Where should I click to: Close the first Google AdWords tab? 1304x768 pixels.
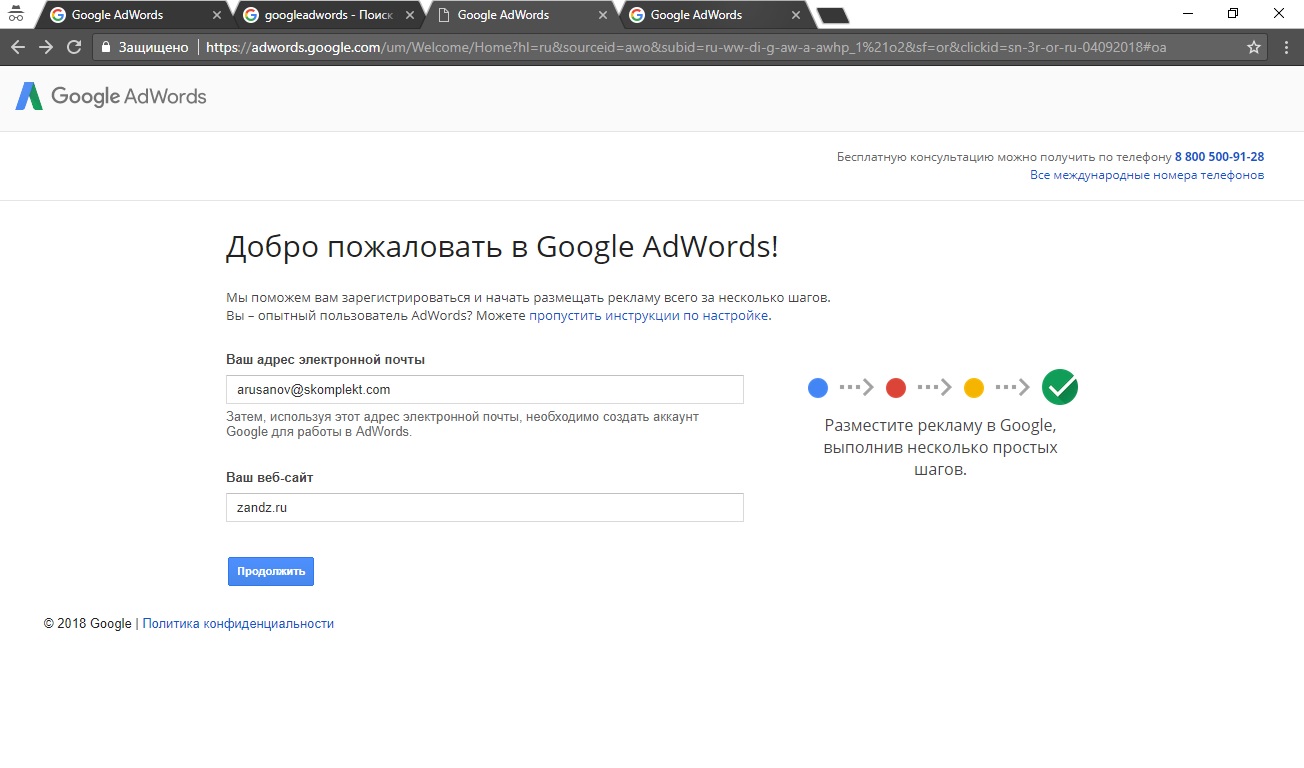[216, 15]
